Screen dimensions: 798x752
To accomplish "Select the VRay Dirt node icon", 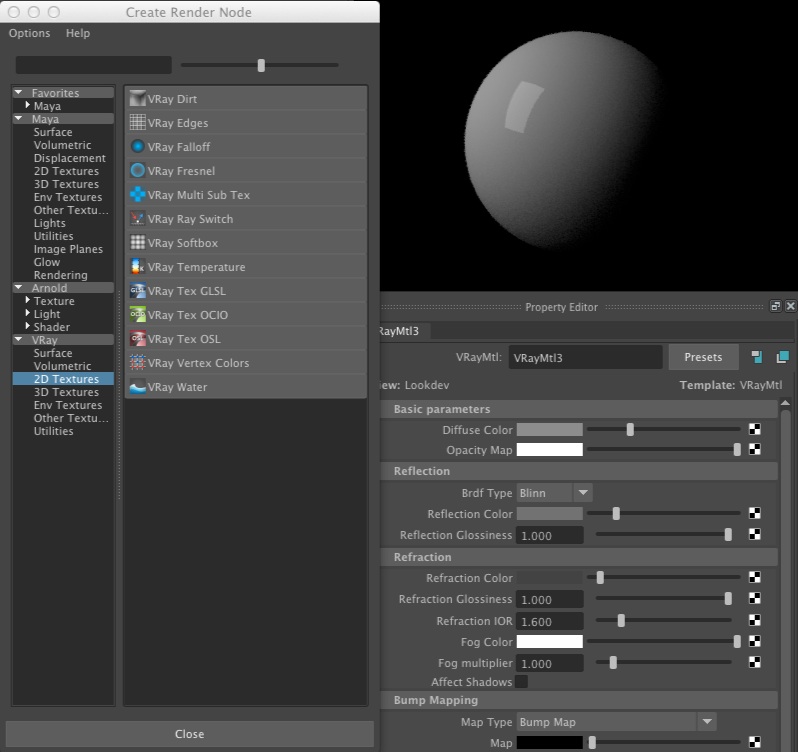I will (137, 99).
